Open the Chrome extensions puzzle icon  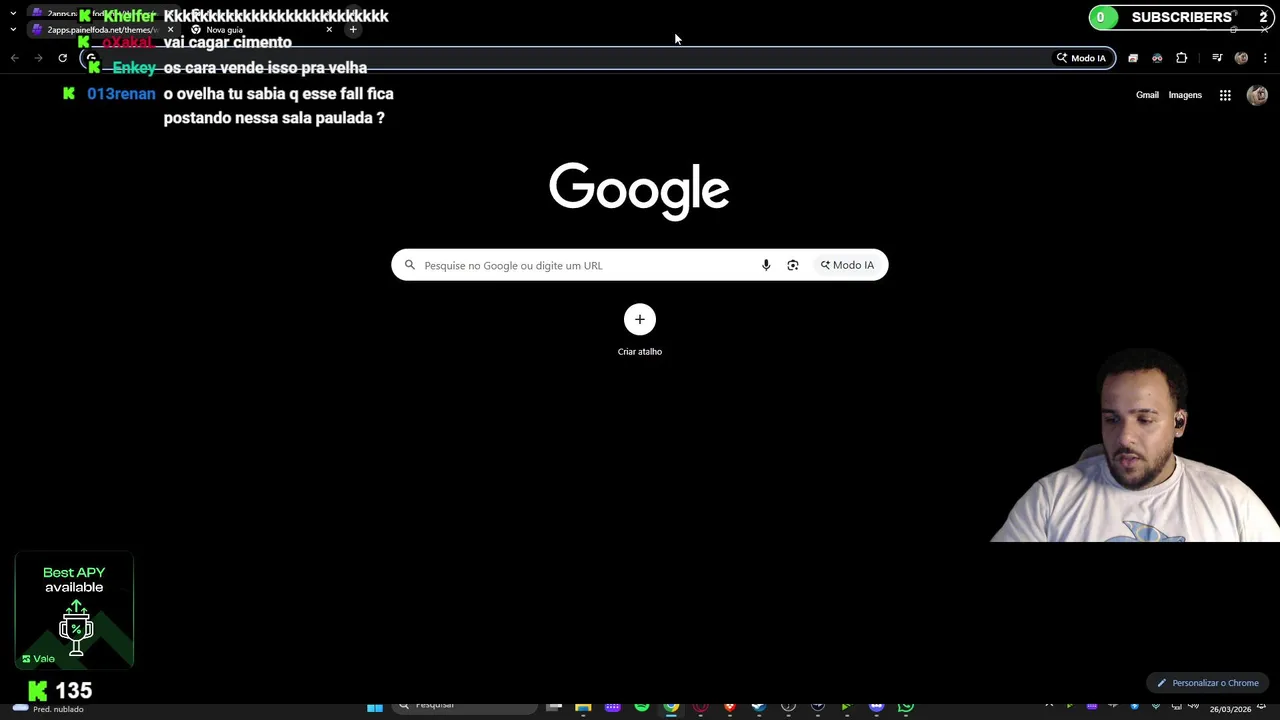1181,58
